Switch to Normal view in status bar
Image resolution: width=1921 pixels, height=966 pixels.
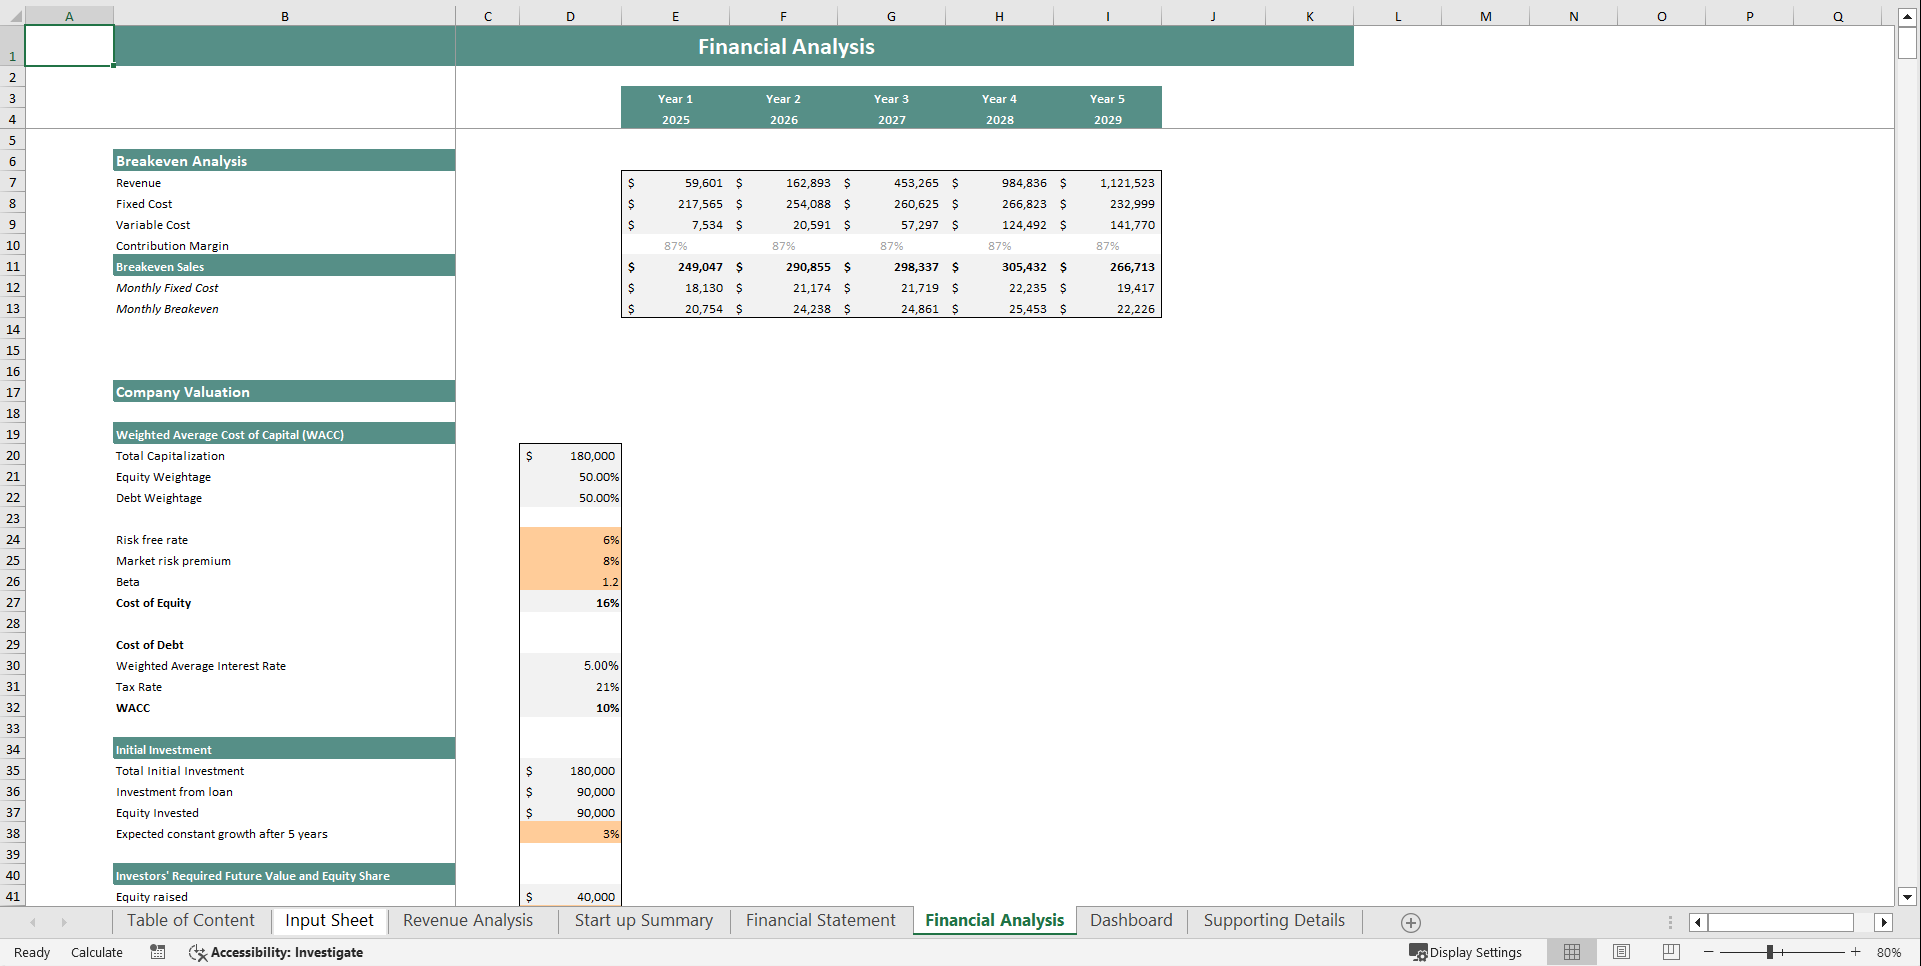[1571, 952]
